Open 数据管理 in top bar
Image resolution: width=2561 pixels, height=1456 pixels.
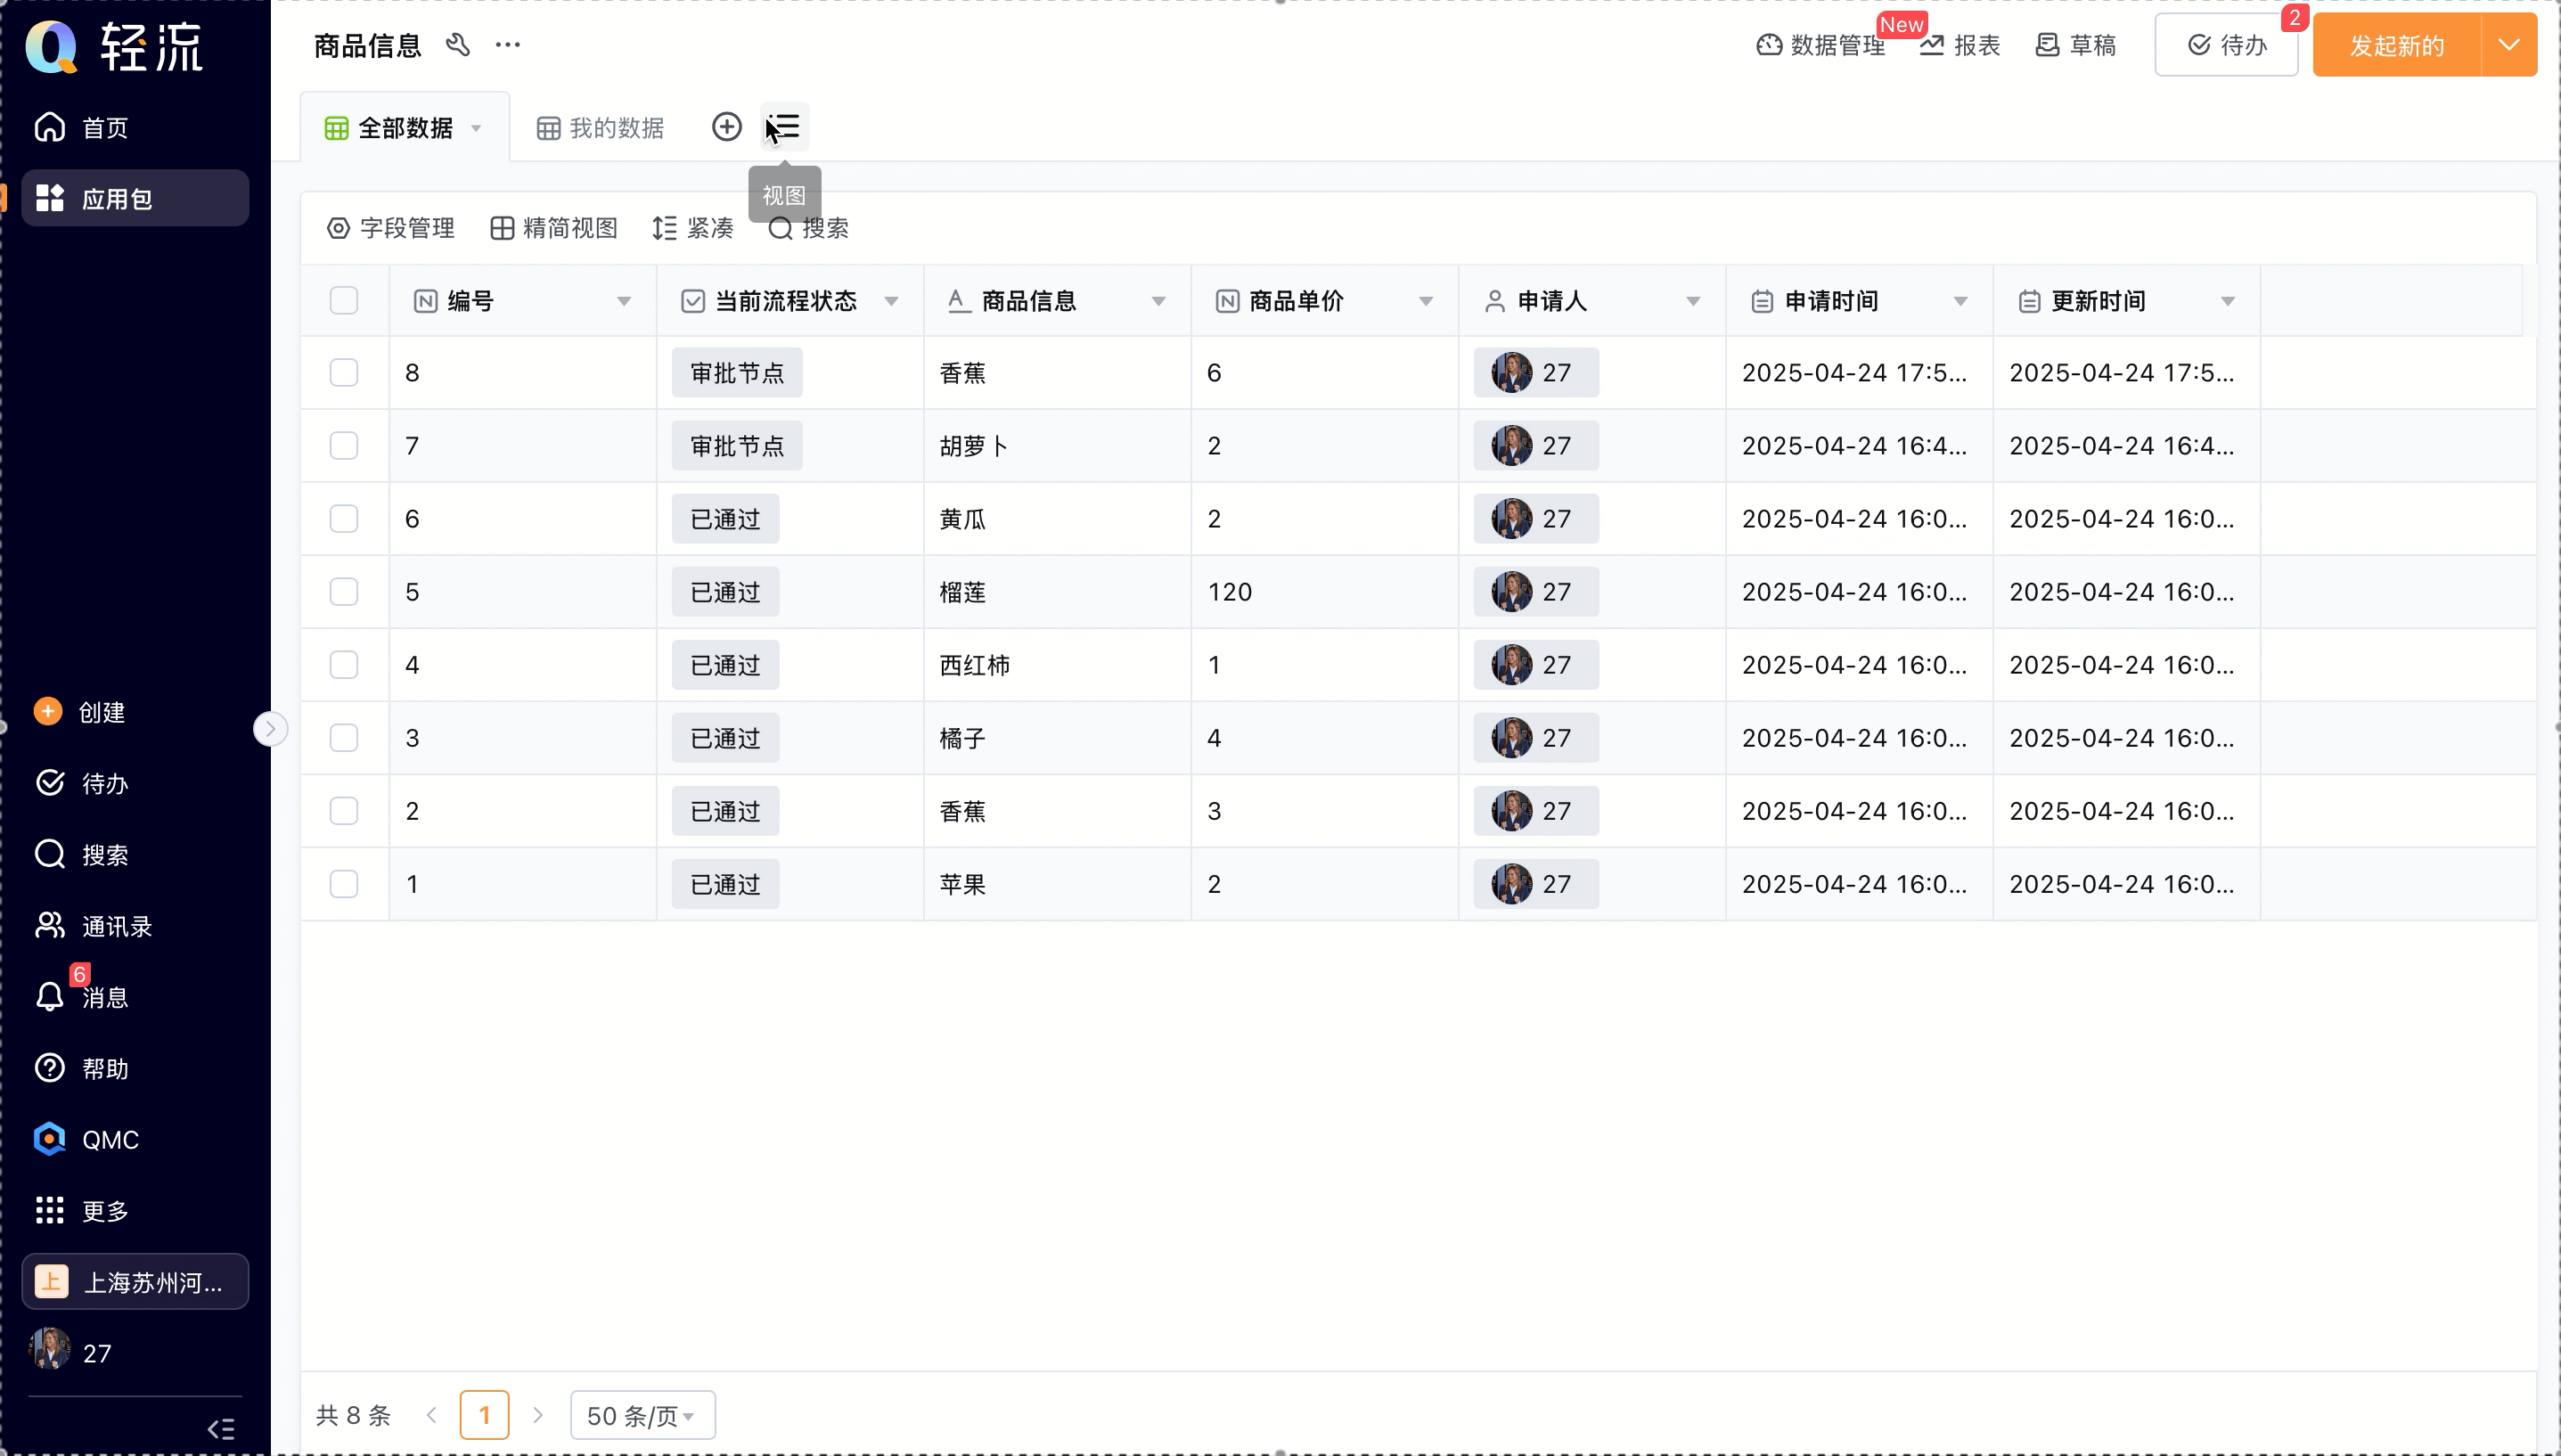pos(1821,45)
